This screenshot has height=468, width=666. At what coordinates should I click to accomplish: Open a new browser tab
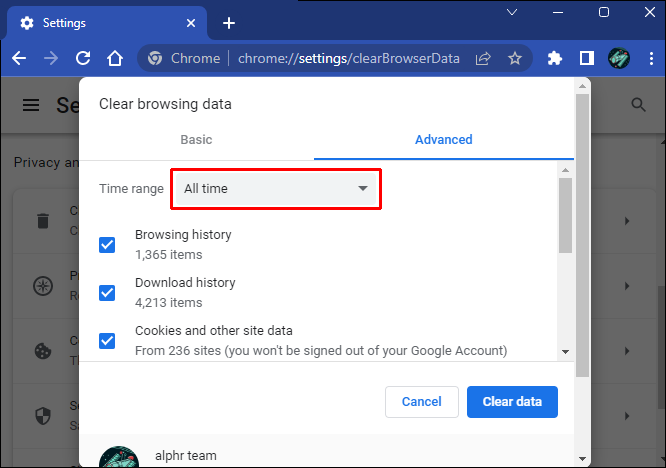tap(229, 22)
